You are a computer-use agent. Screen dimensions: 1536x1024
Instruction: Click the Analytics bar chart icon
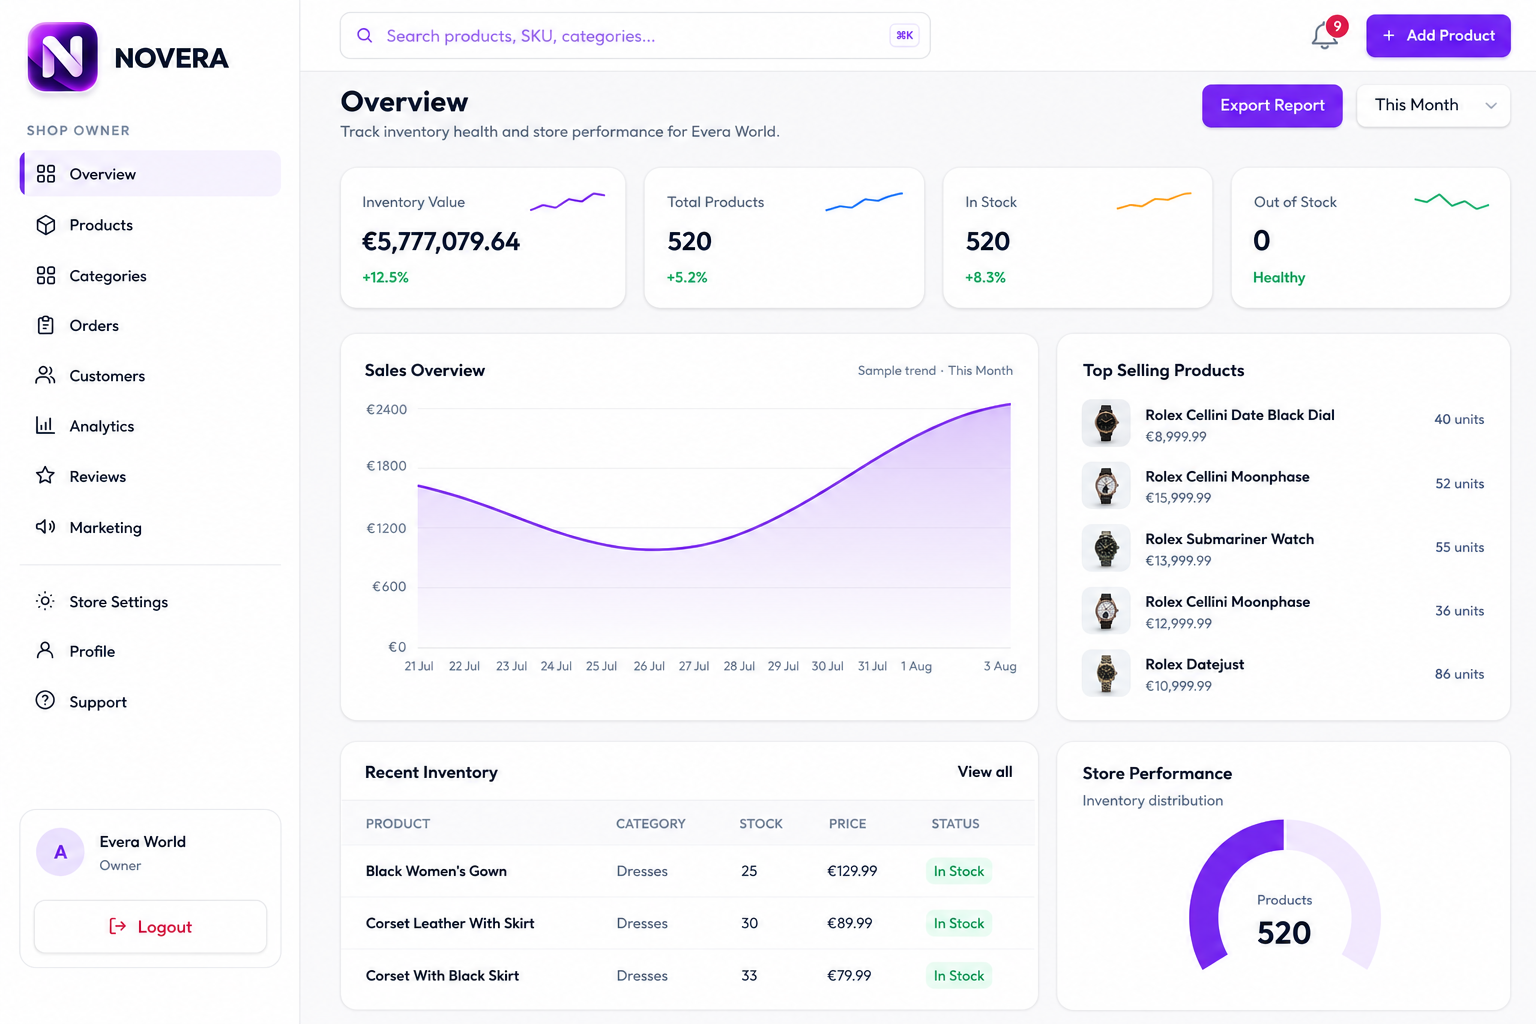[x=45, y=425]
